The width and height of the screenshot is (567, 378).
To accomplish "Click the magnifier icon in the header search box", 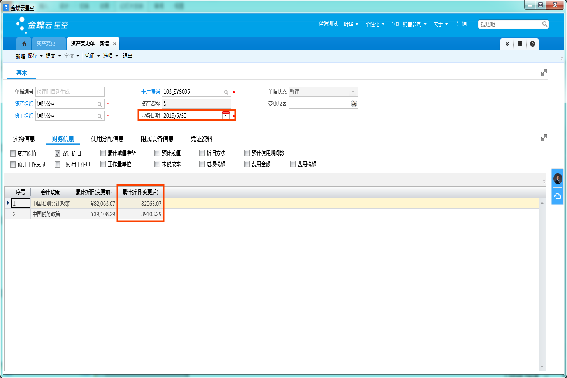I will [x=544, y=24].
